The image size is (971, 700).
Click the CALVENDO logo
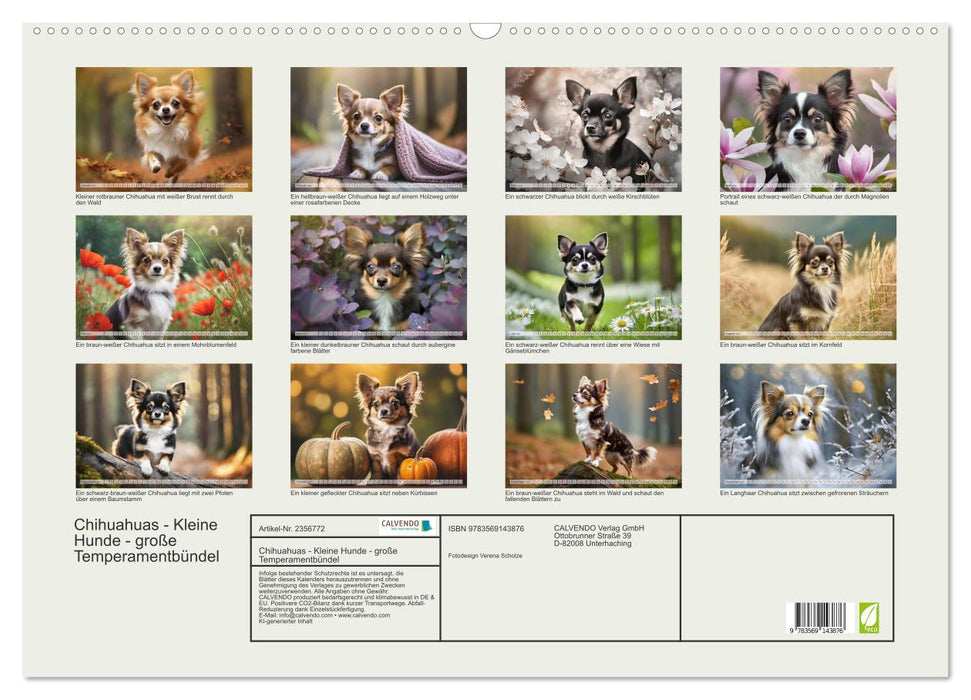click(x=407, y=526)
